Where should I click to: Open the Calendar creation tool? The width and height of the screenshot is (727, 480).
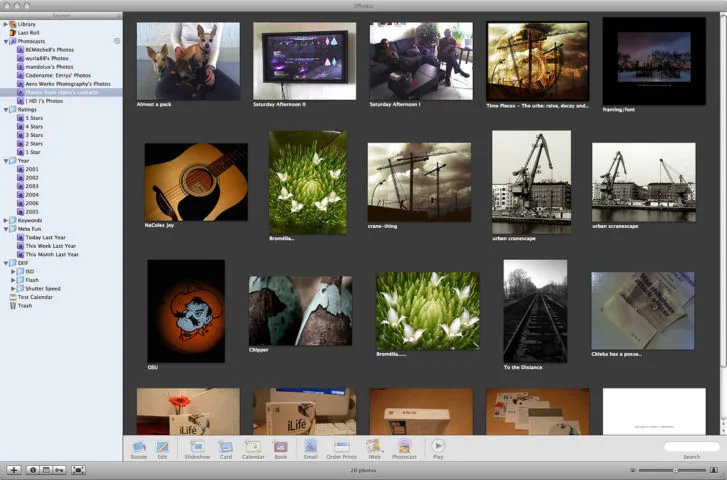coord(253,447)
